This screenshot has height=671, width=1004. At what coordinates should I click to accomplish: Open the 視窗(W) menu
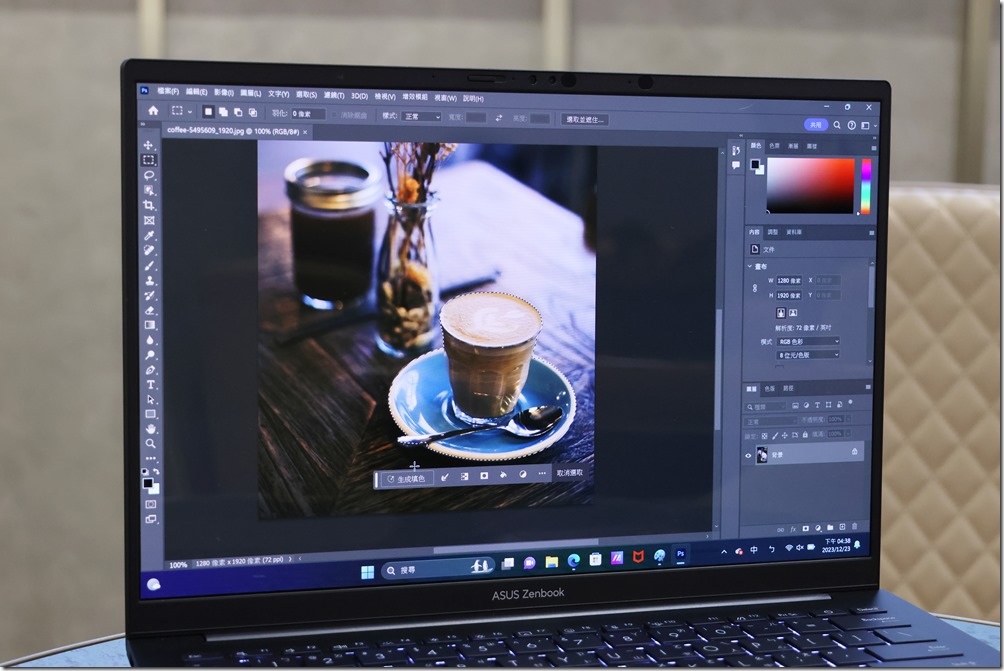pos(446,98)
